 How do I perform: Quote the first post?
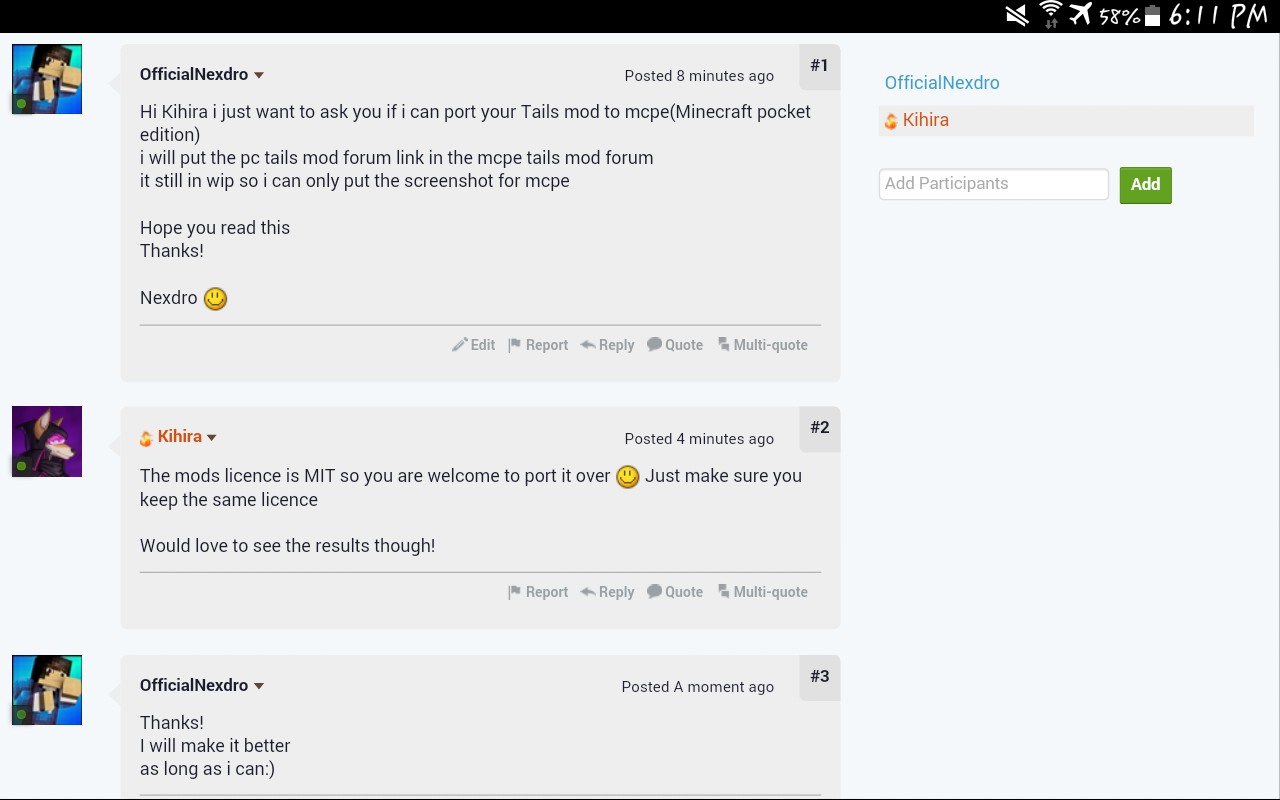(675, 345)
